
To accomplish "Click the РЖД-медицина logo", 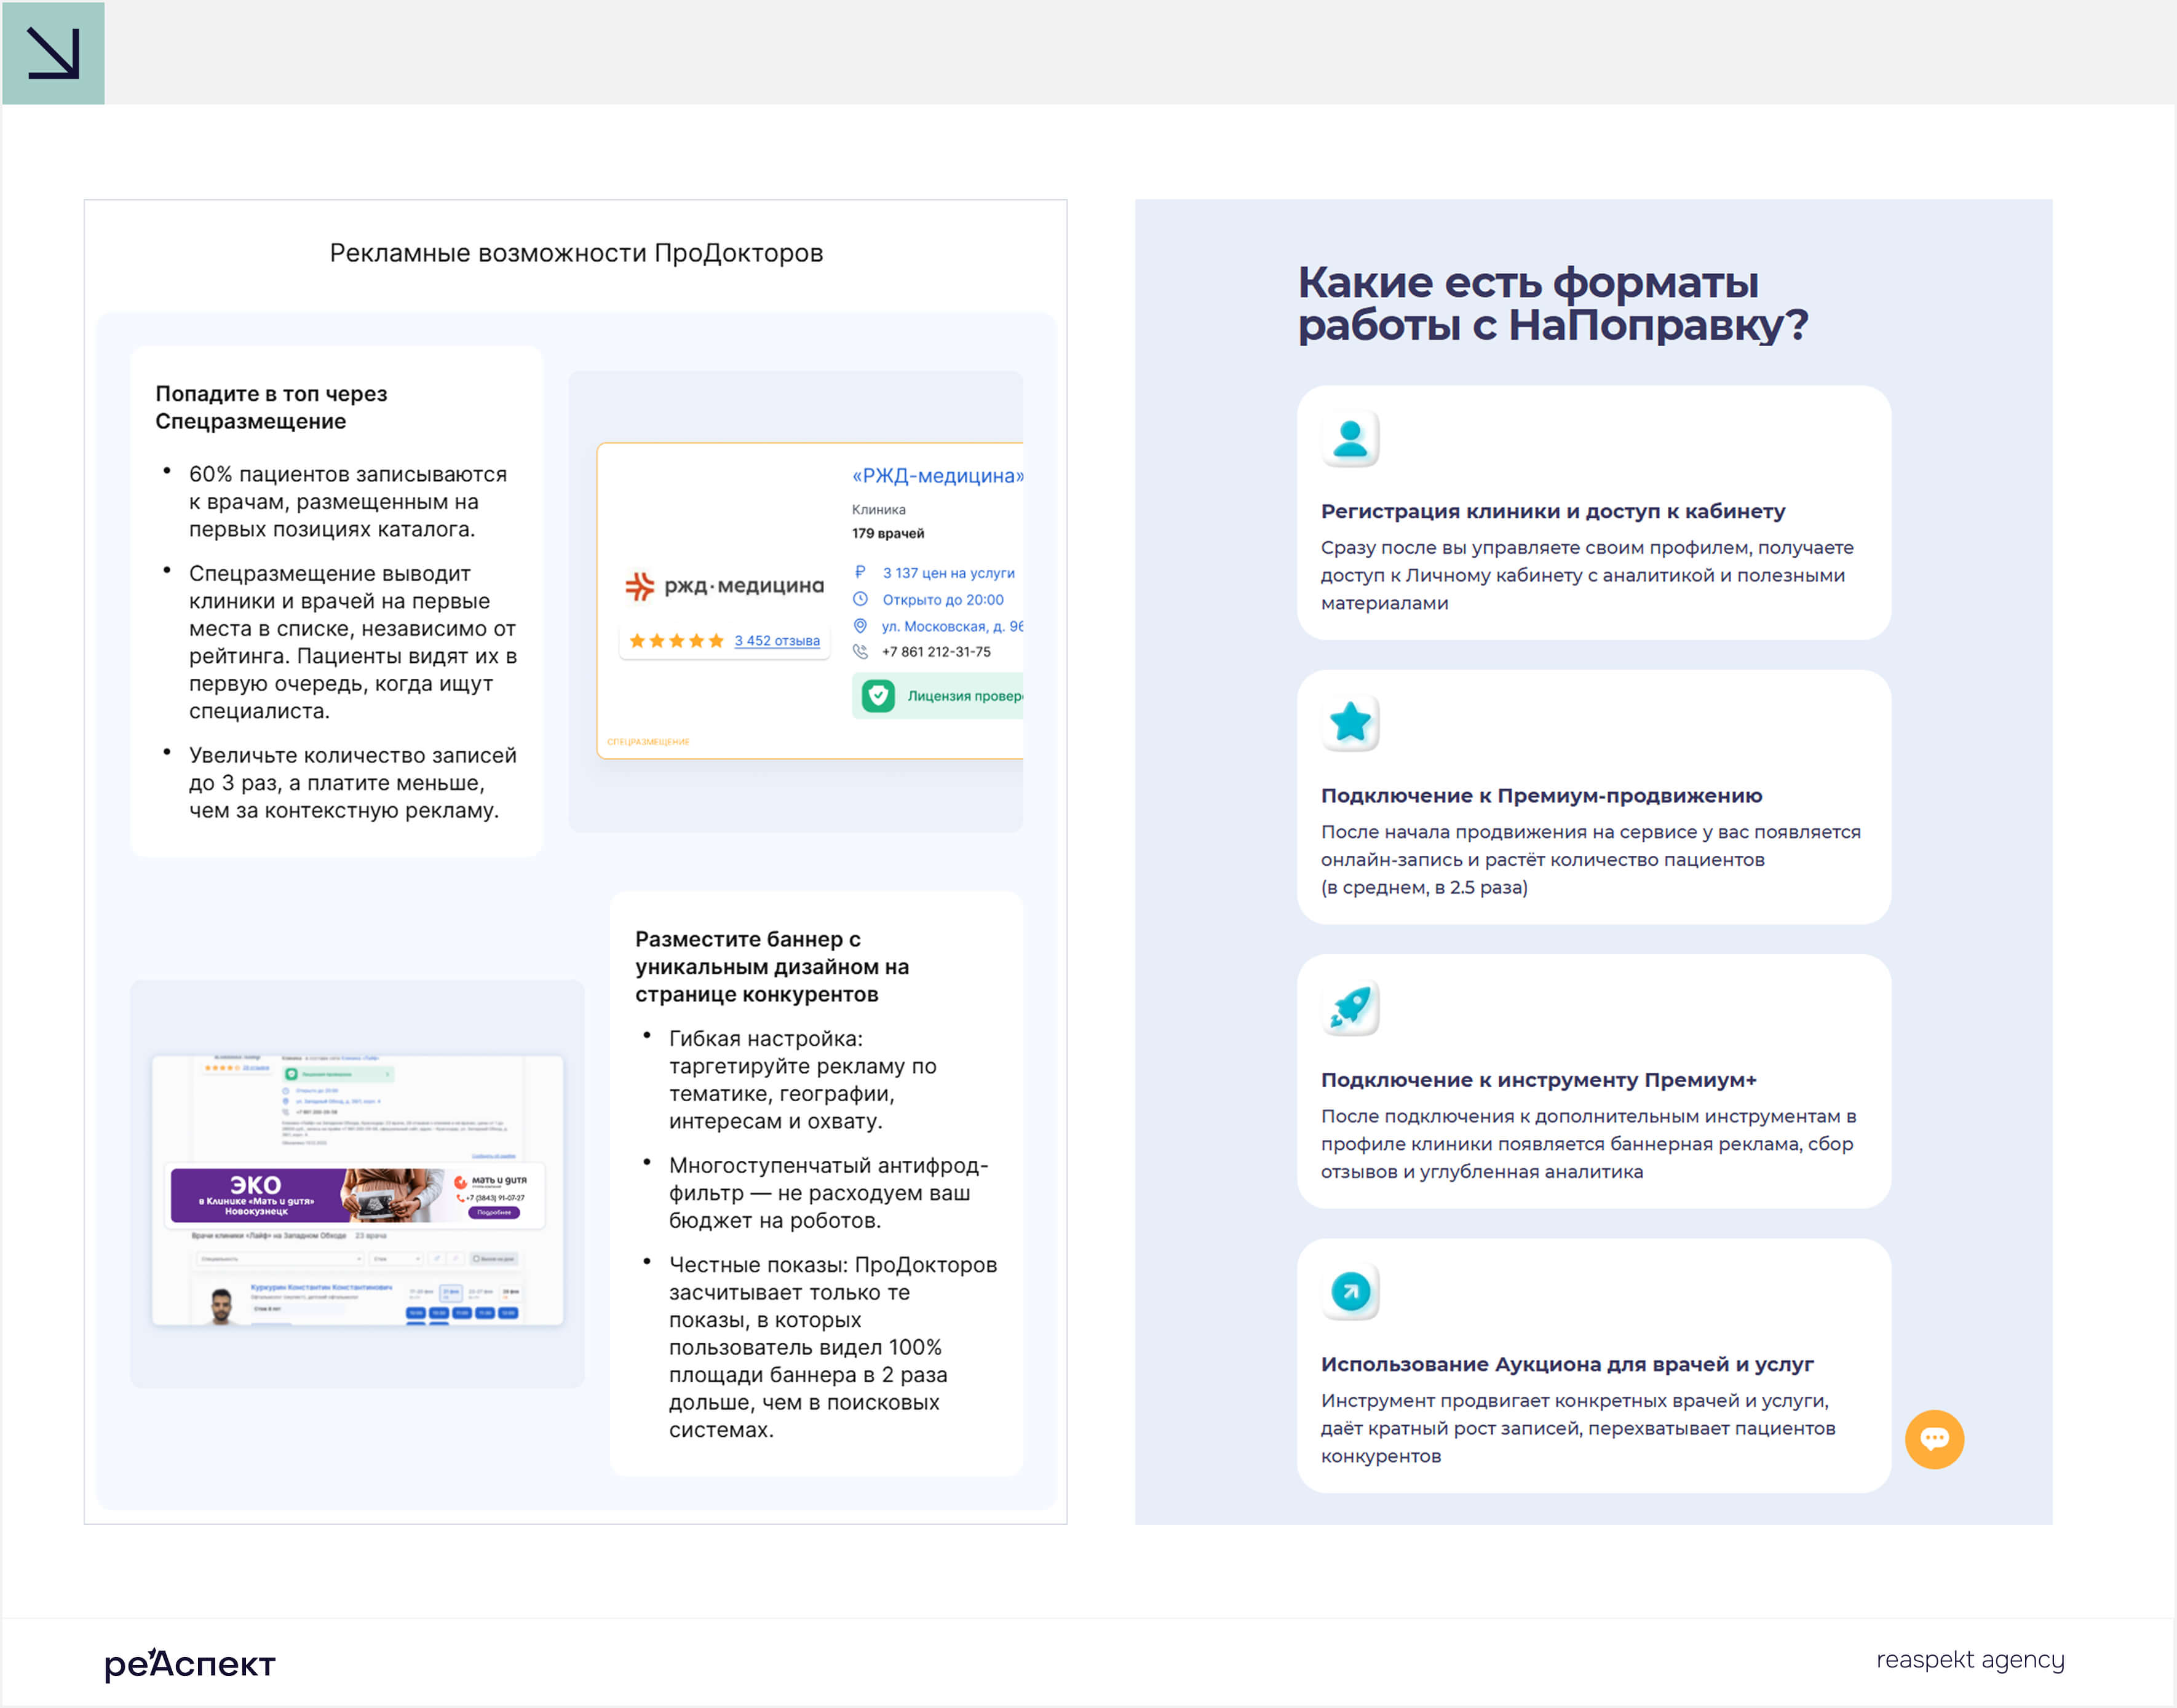I will (724, 586).
